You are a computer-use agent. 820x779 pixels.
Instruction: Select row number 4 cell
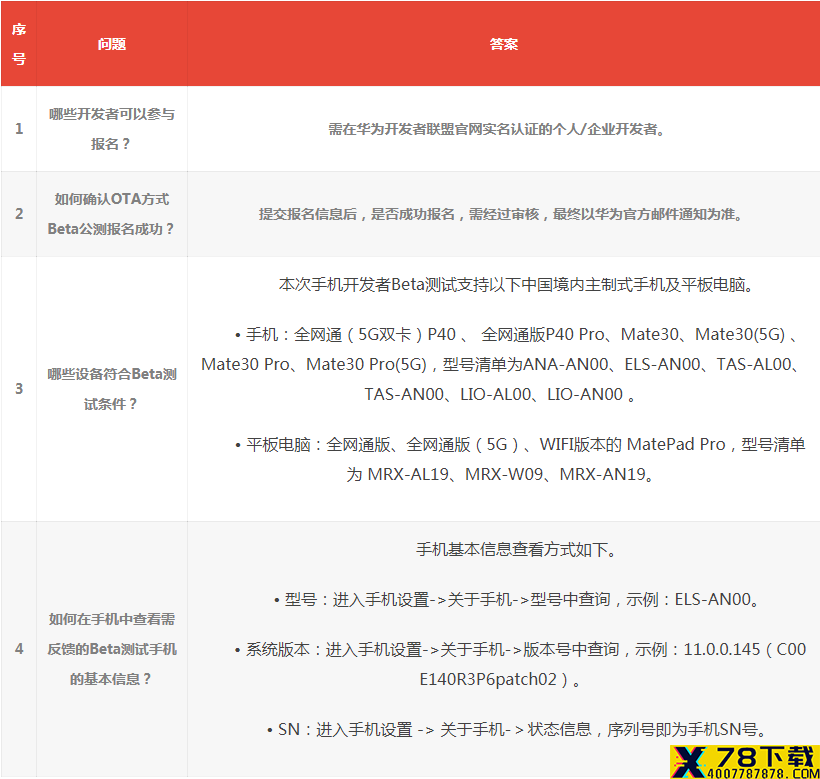[19, 649]
